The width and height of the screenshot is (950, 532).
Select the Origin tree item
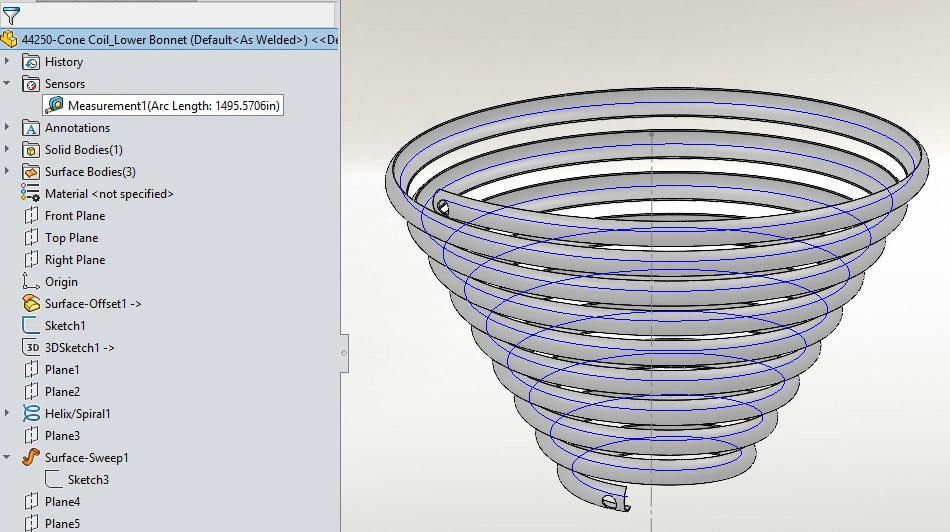[61, 282]
